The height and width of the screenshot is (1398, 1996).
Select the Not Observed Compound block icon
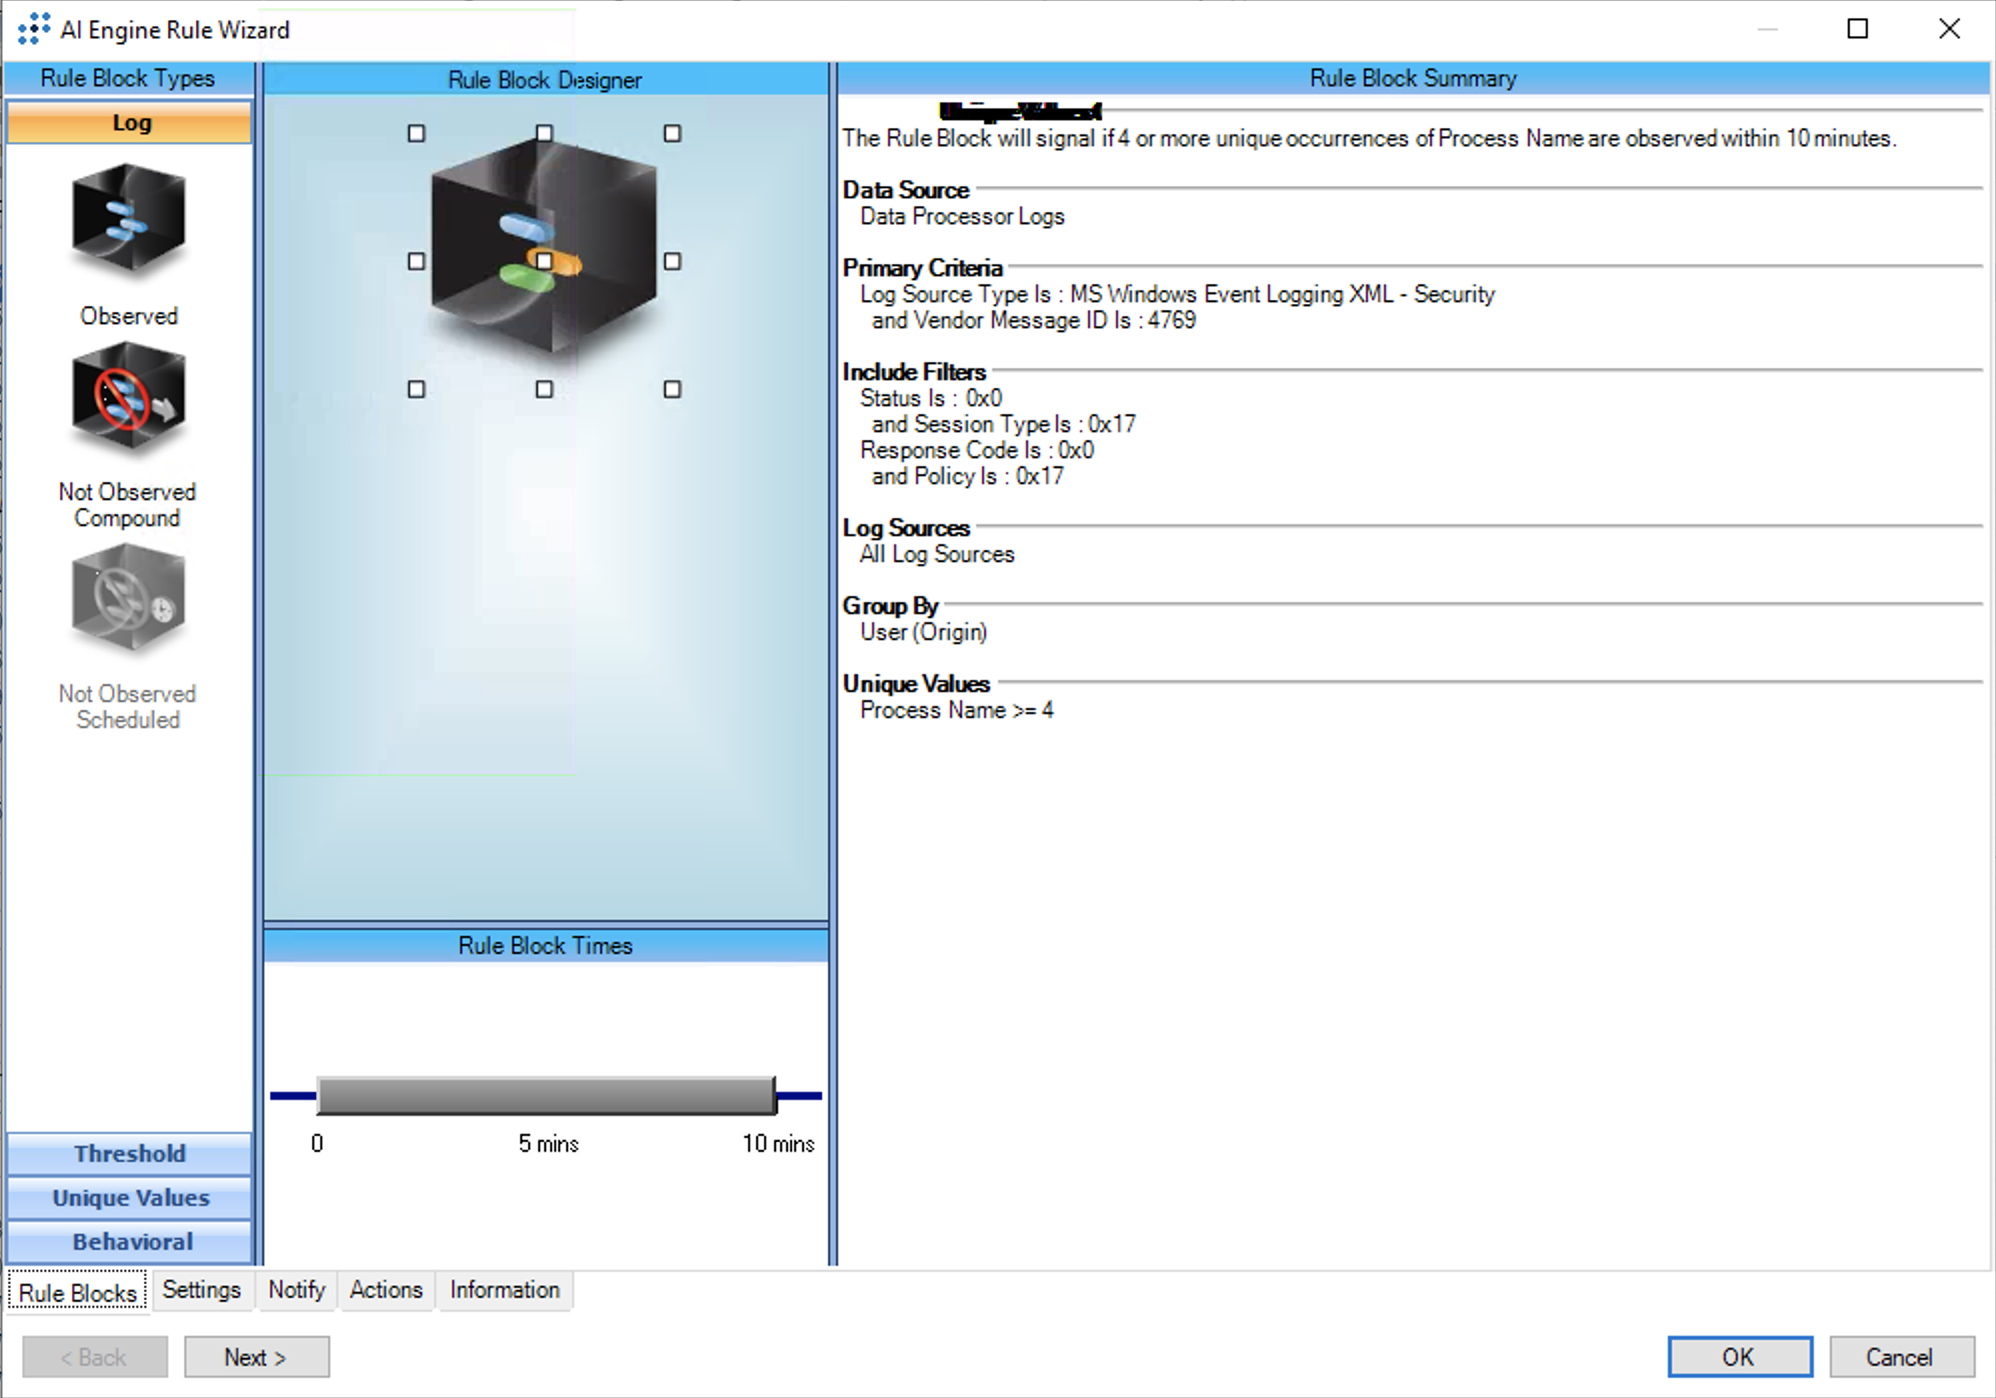pos(128,399)
